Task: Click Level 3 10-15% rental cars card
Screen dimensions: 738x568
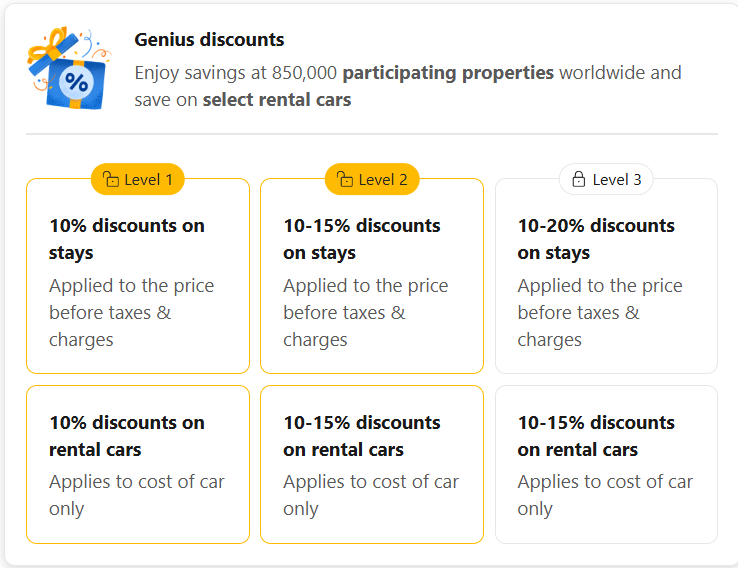Action: 606,464
